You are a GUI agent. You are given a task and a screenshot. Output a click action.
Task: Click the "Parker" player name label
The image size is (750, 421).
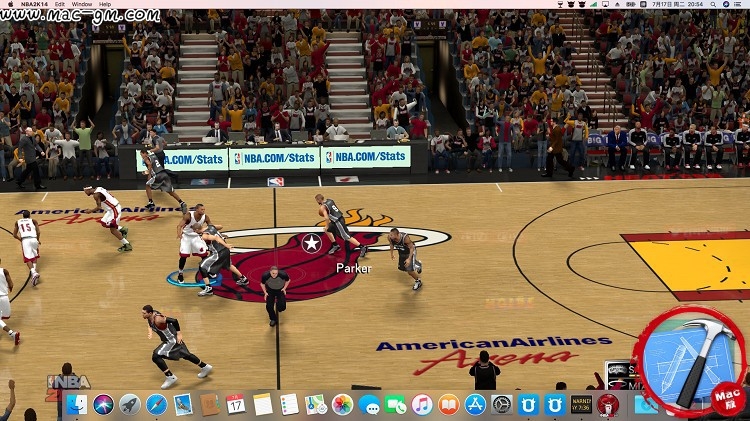(x=354, y=268)
